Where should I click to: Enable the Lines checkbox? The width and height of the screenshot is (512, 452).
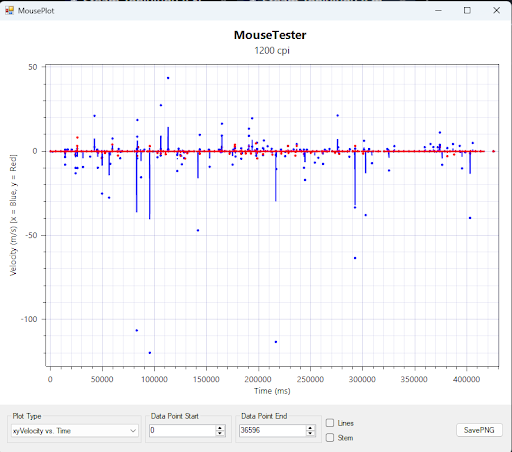(330, 423)
